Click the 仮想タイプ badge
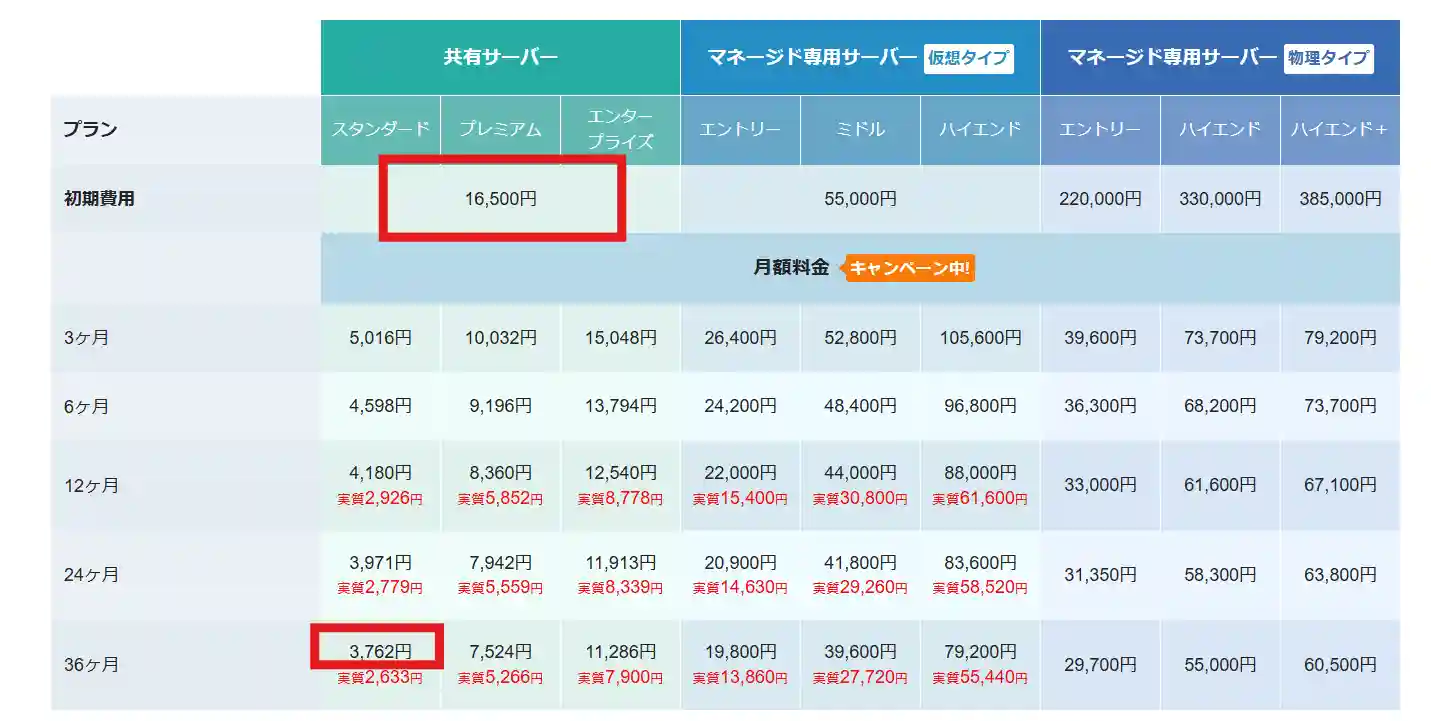Viewport: 1431px width, 721px height. tap(968, 57)
